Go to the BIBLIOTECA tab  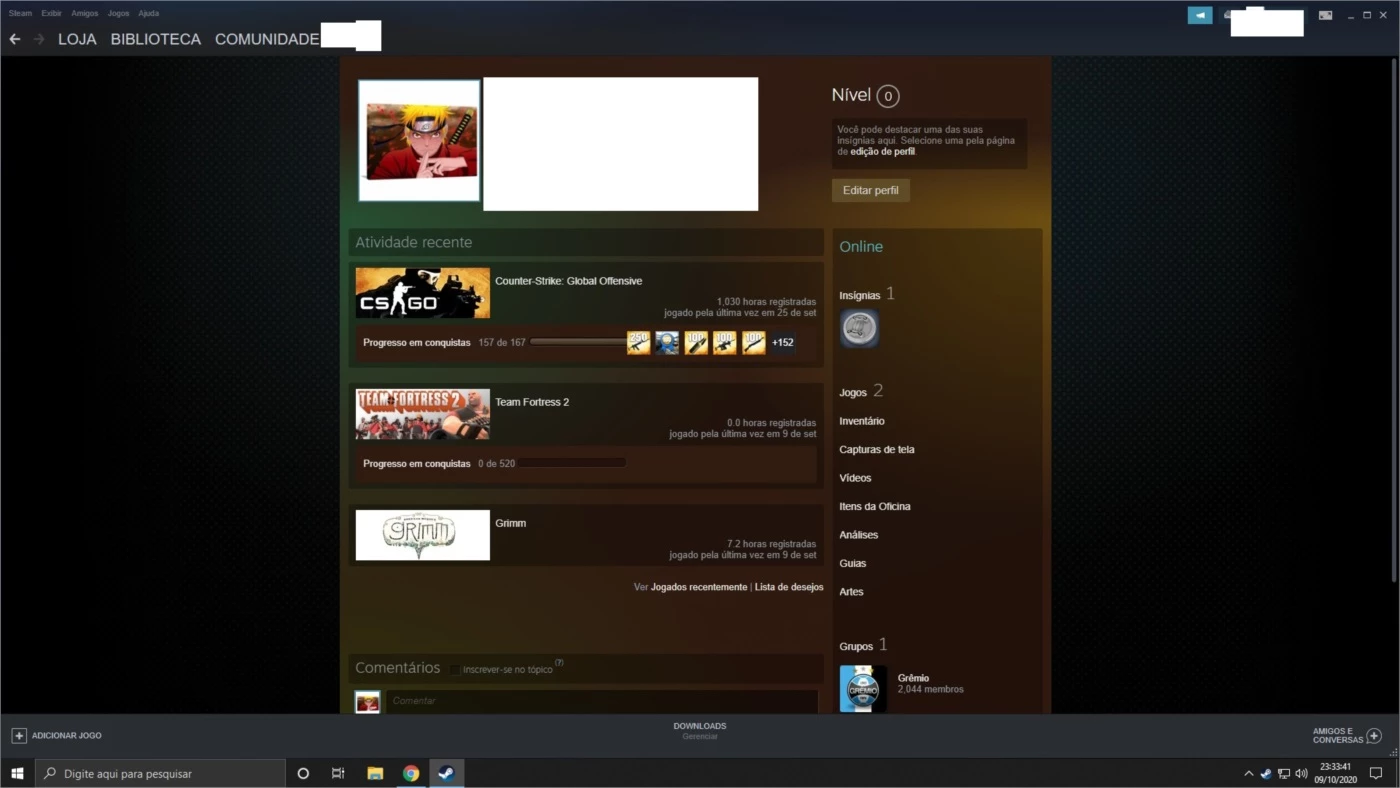(x=156, y=39)
